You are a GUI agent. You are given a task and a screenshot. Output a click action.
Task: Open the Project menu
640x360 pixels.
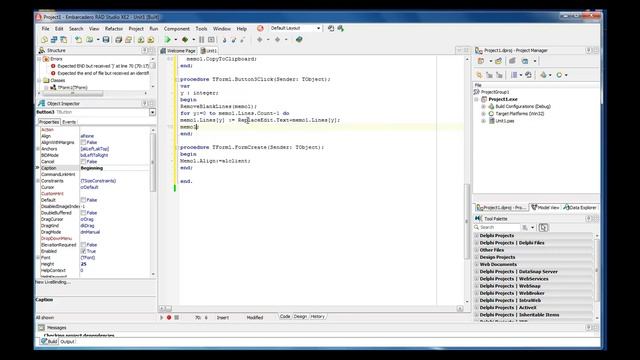pyautogui.click(x=136, y=29)
